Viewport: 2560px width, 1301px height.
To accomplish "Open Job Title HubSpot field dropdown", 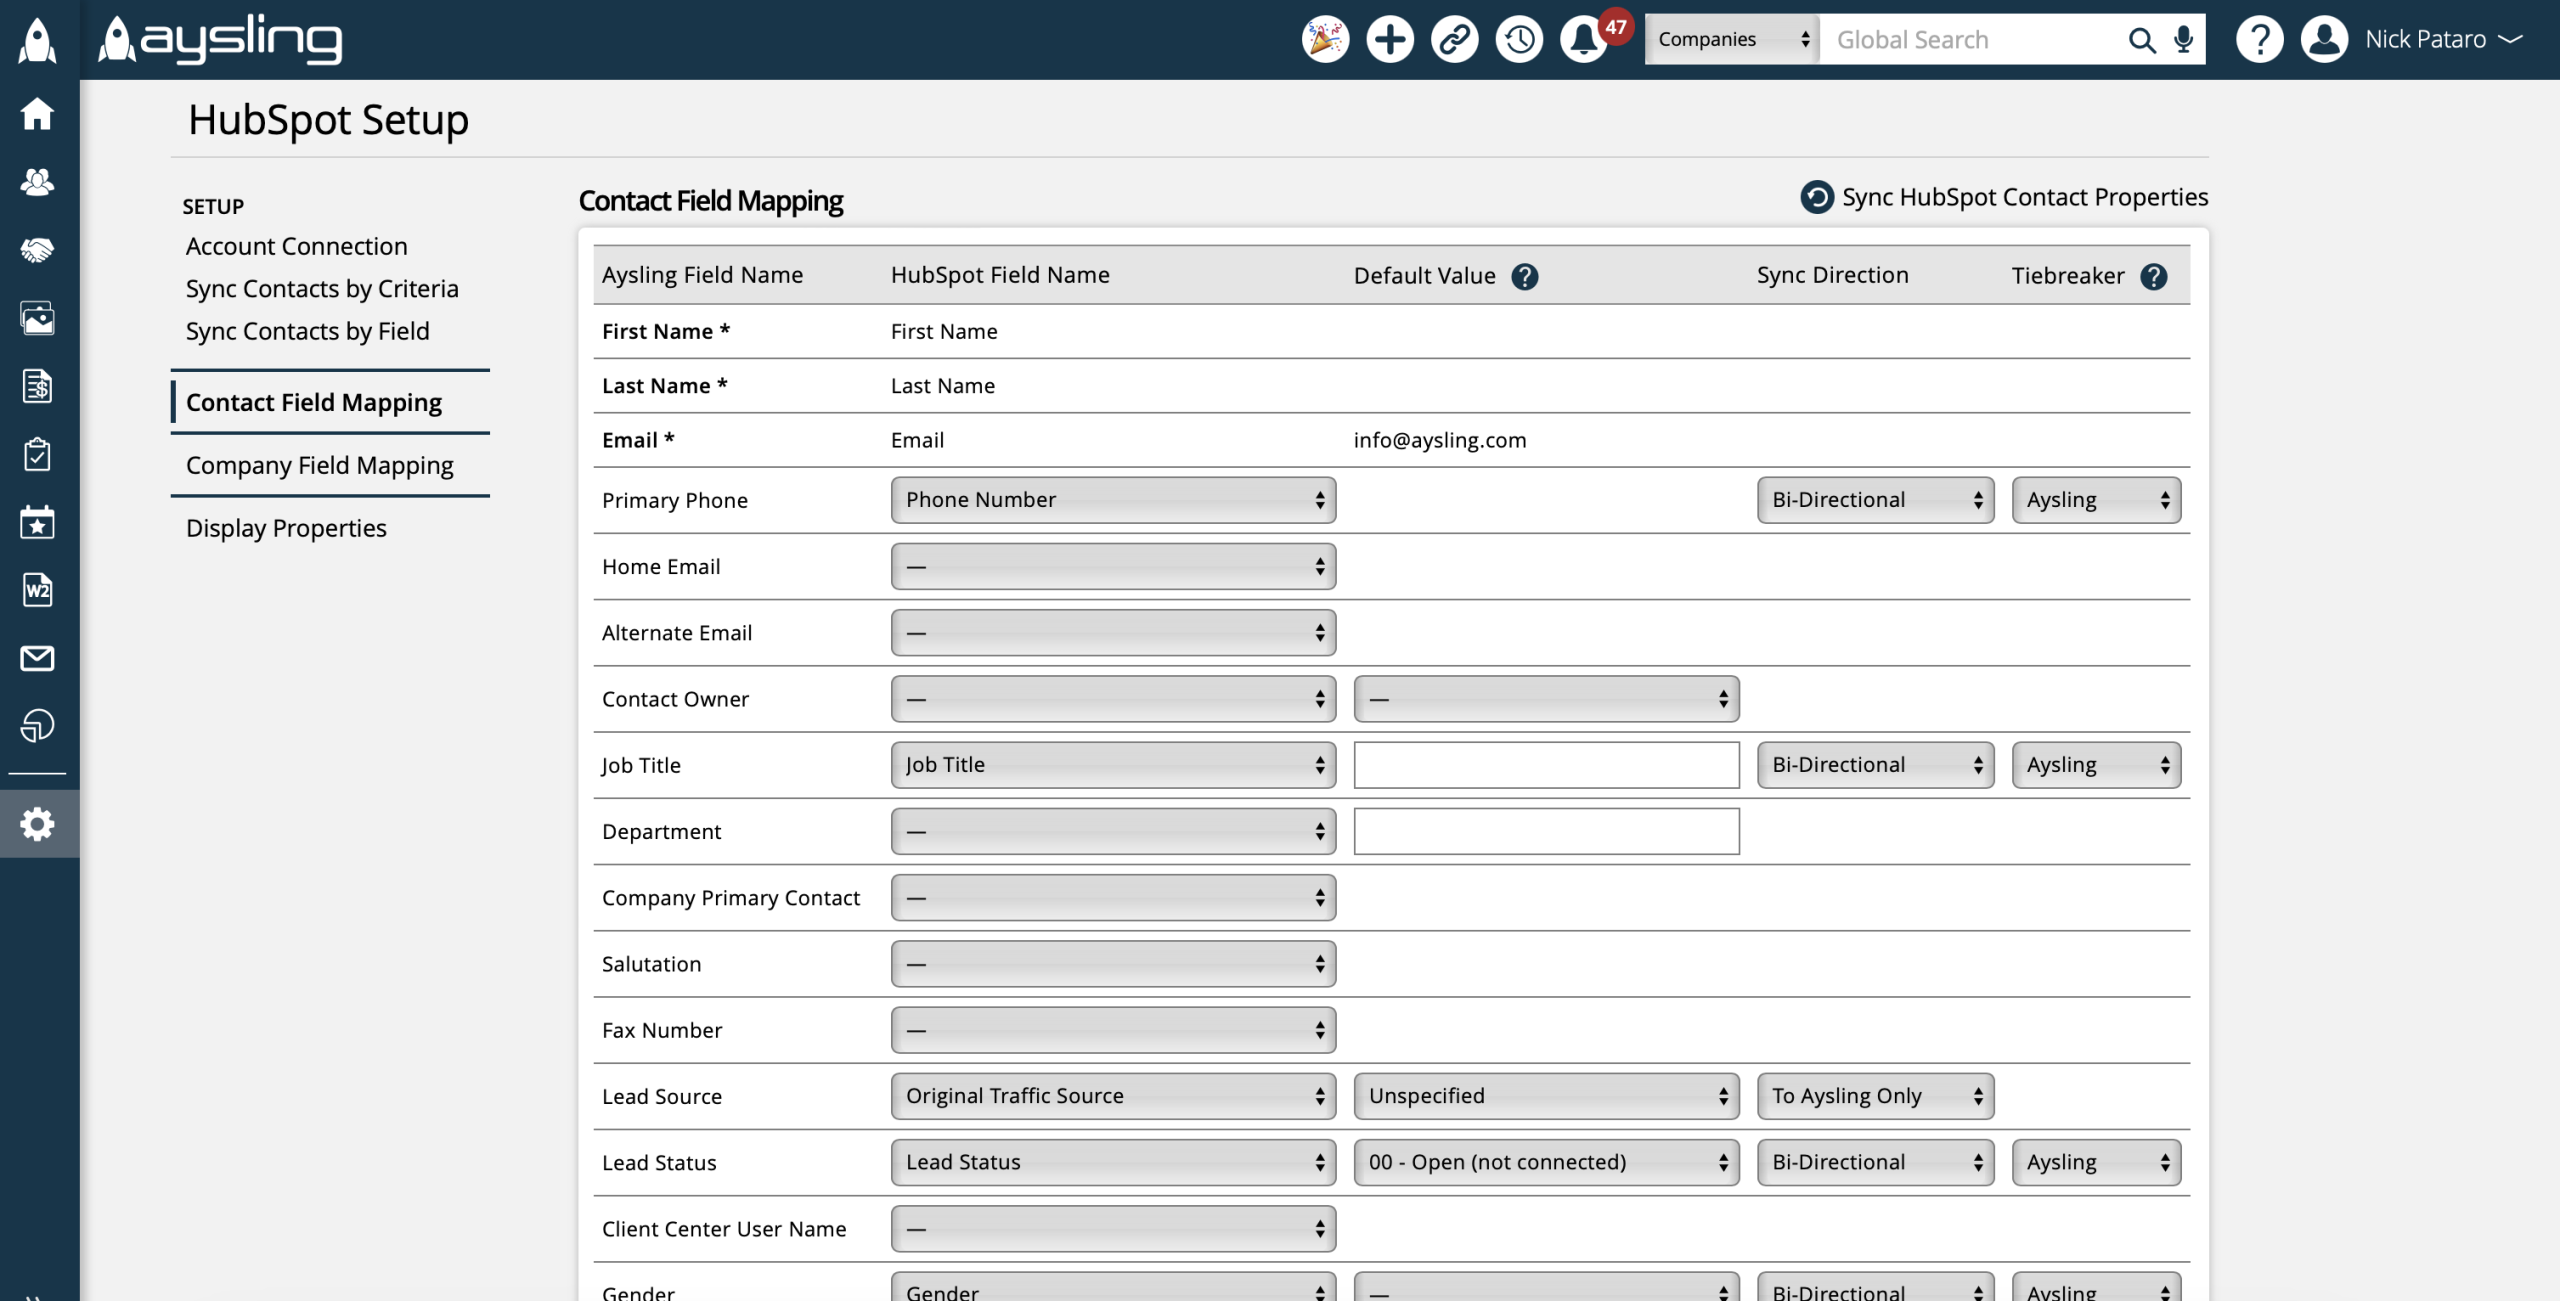I will click(1113, 765).
